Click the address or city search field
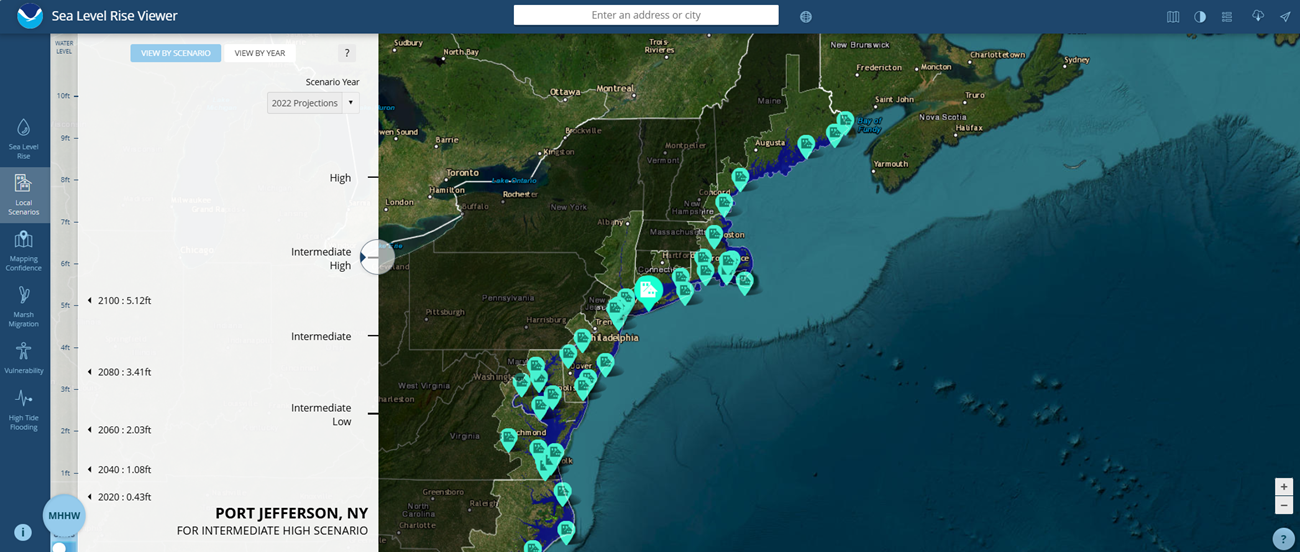Image resolution: width=1300 pixels, height=552 pixels. 646,15
